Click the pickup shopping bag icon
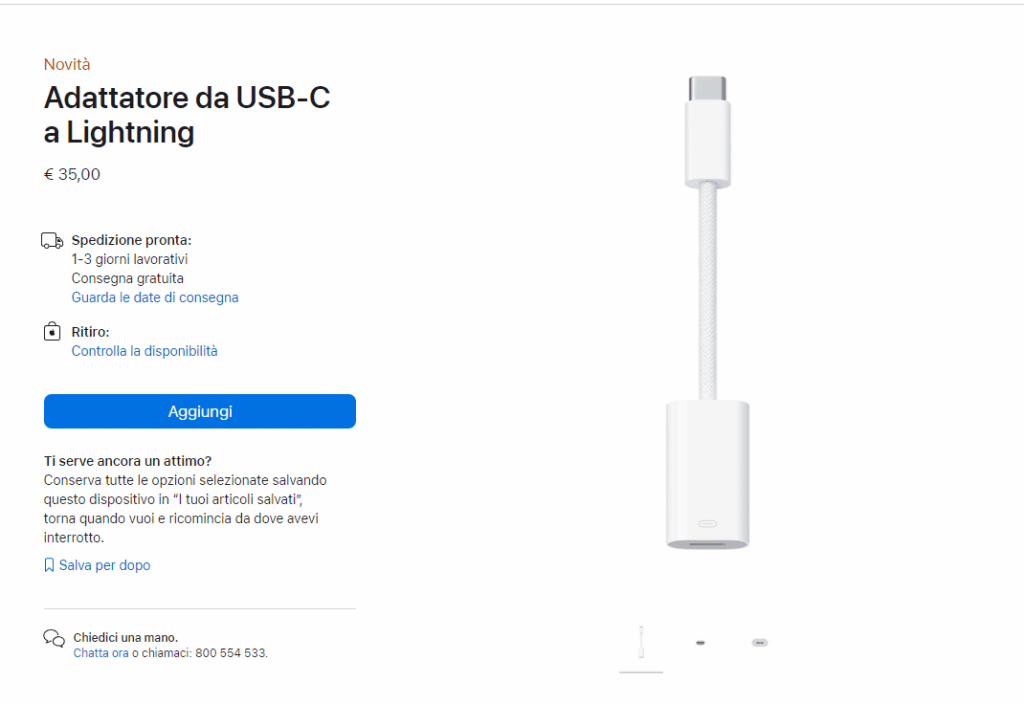 (52, 332)
